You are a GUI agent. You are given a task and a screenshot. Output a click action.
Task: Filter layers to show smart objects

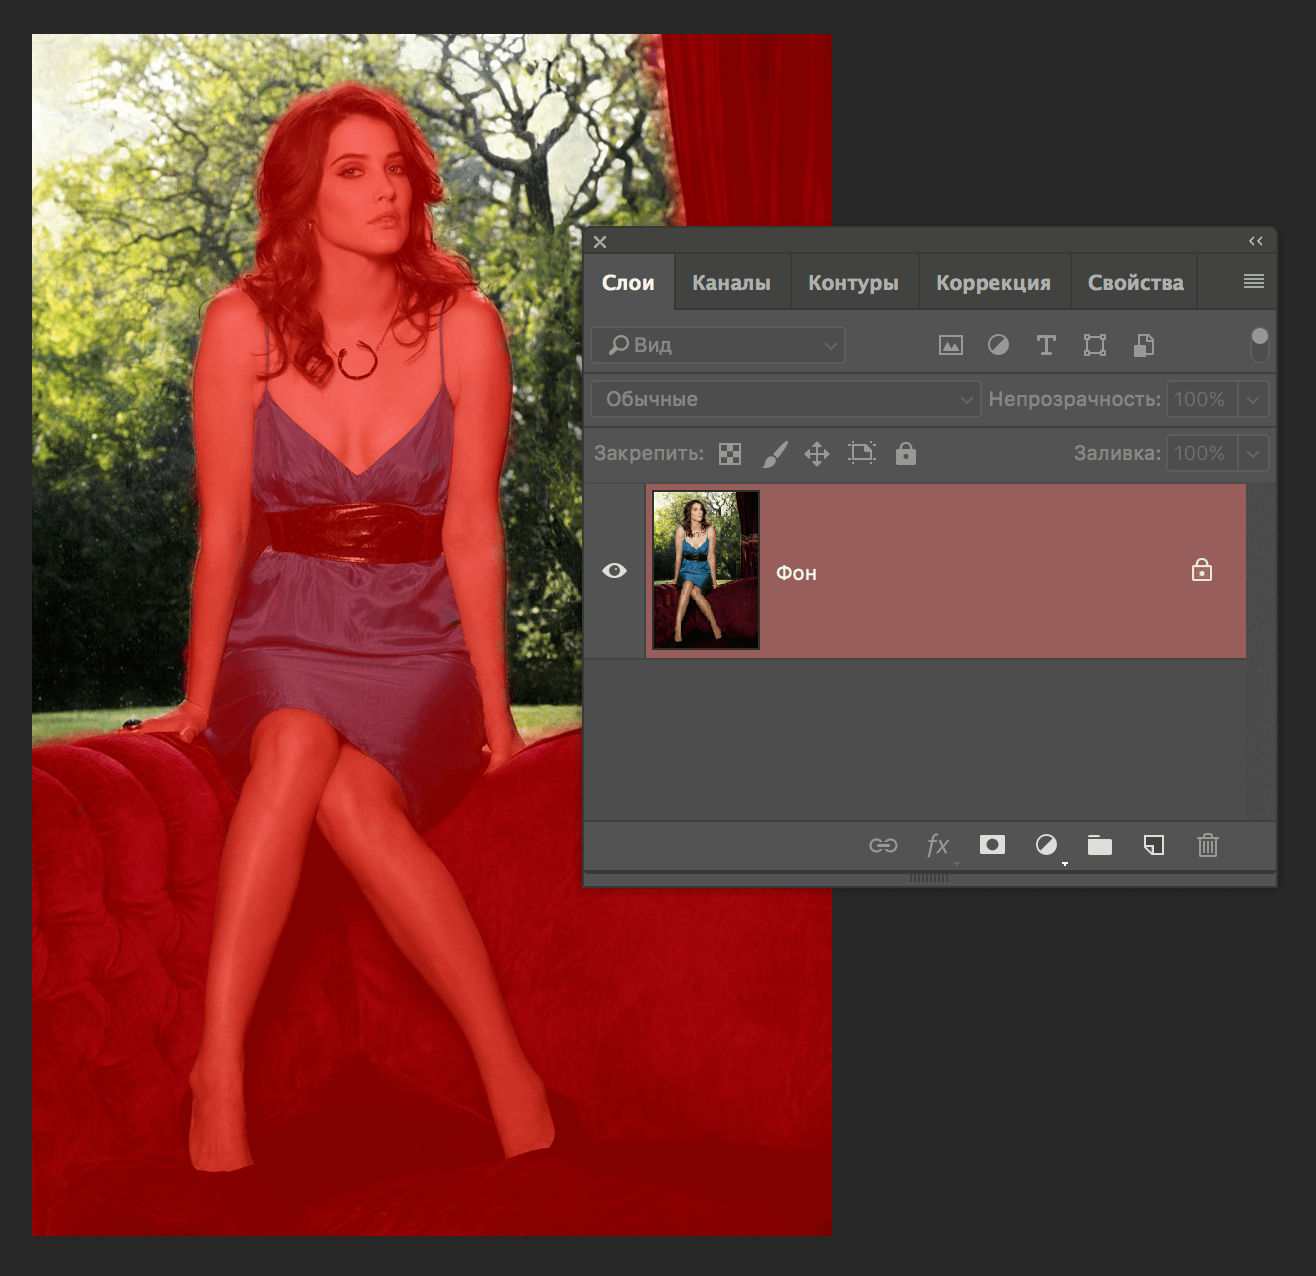click(x=1144, y=345)
